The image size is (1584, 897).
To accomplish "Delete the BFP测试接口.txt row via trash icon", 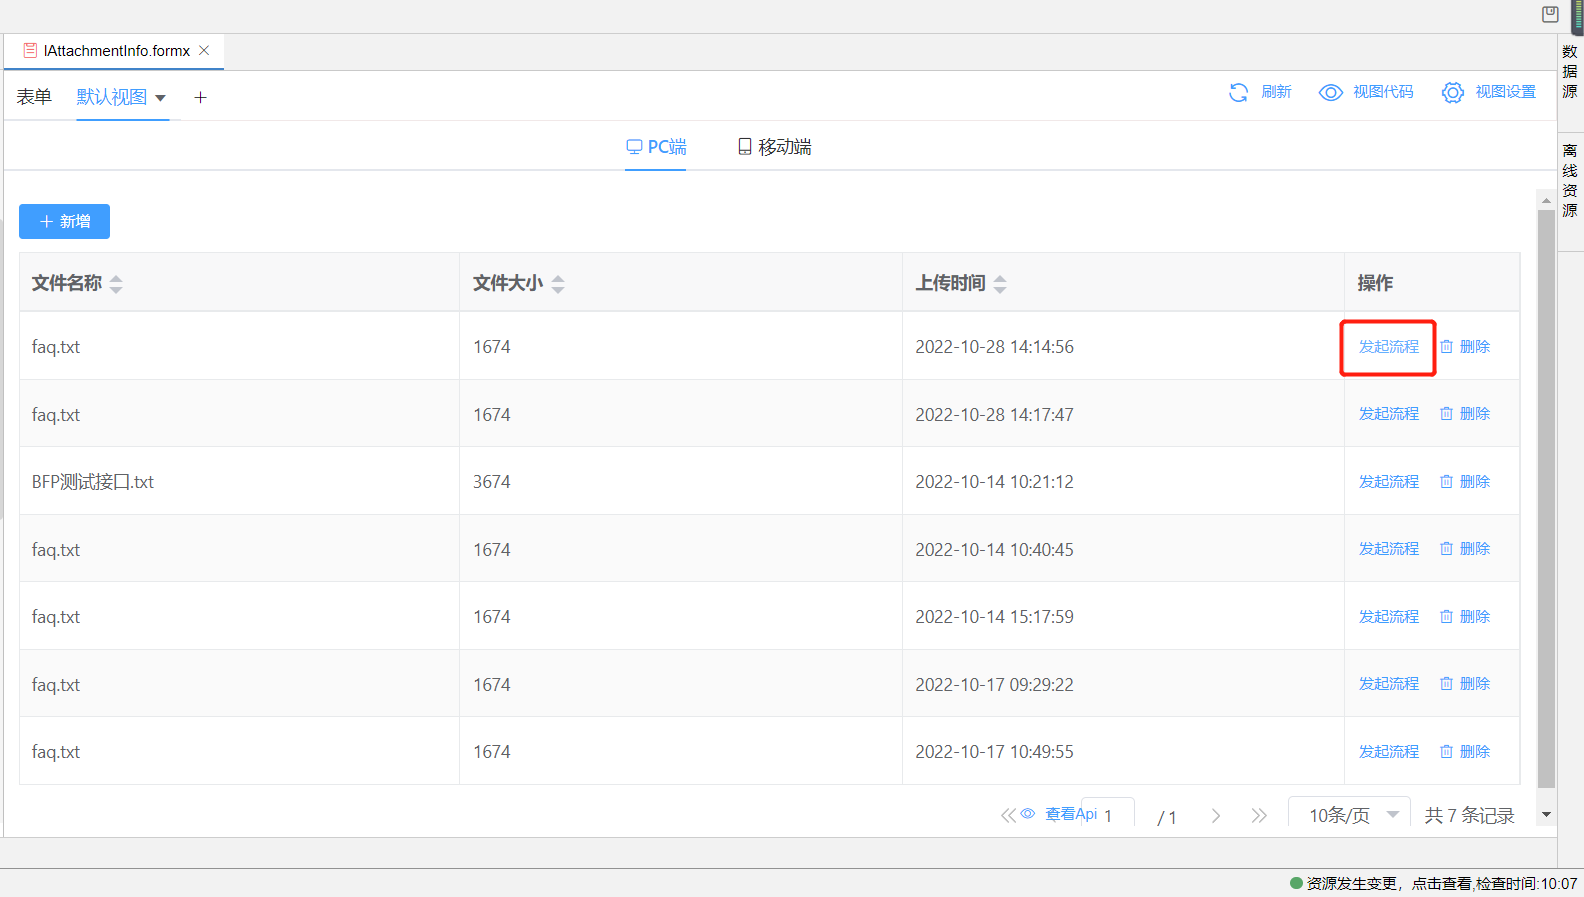I will click(1446, 482).
